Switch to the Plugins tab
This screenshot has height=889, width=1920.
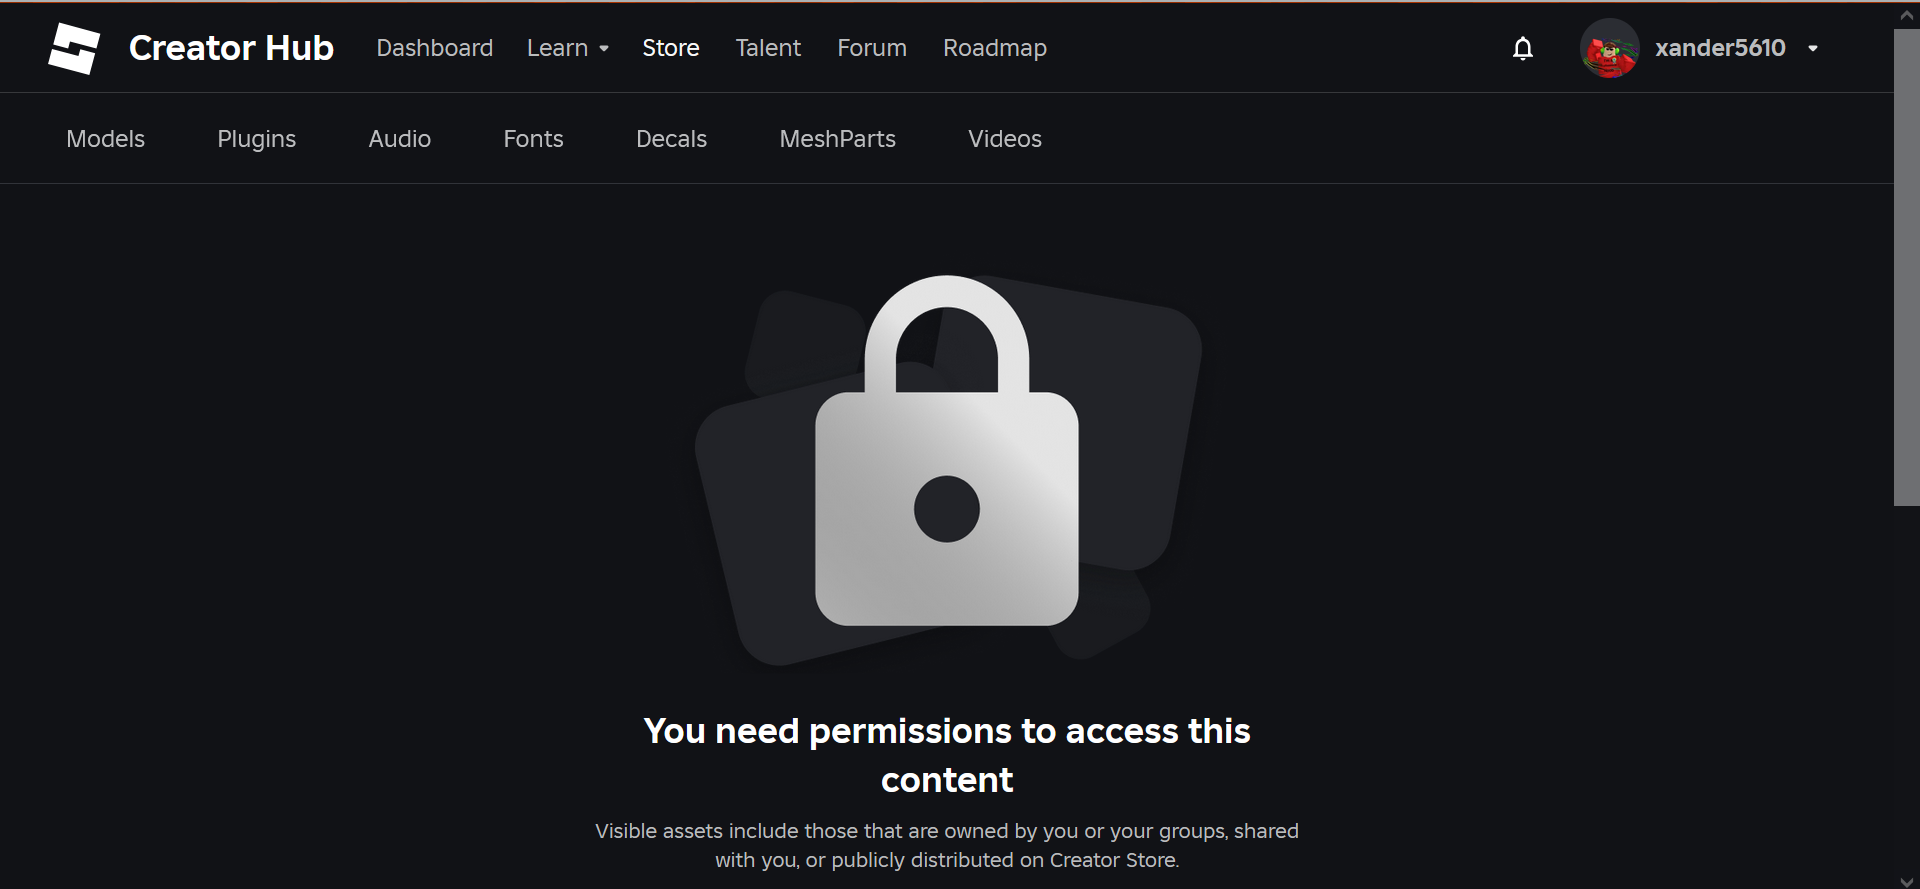[257, 139]
